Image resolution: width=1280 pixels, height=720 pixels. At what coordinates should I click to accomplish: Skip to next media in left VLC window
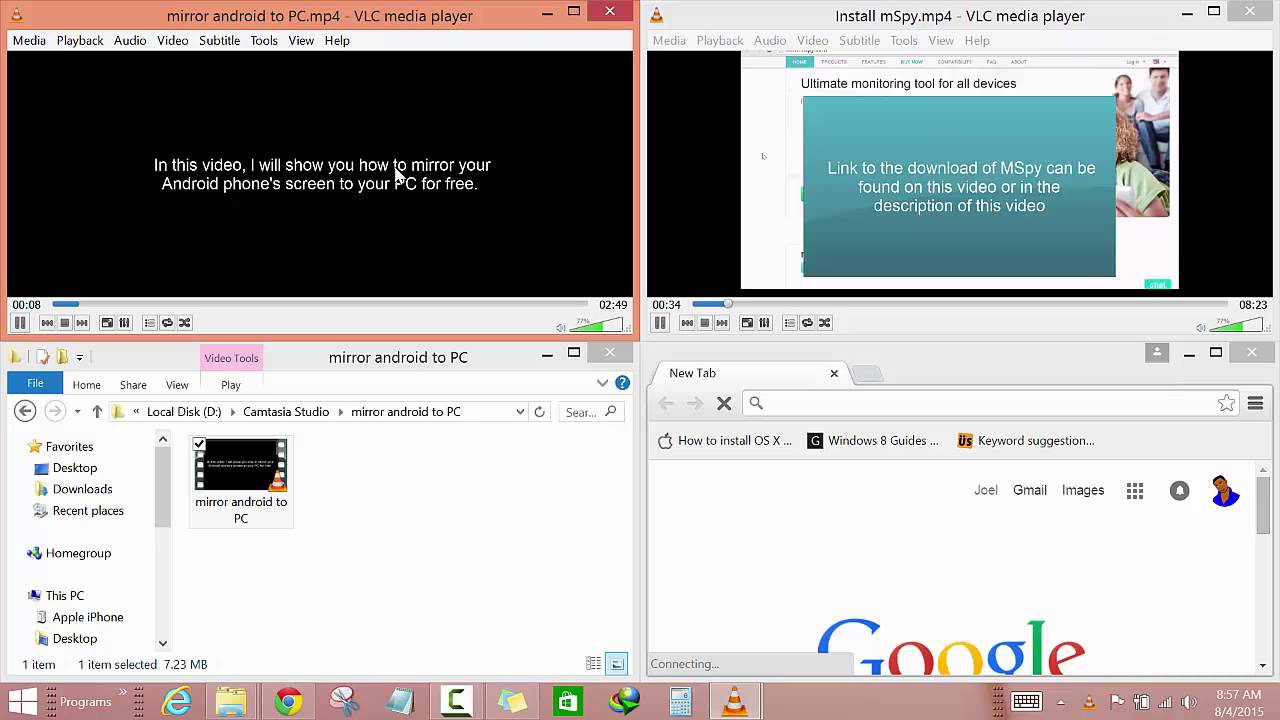(82, 323)
